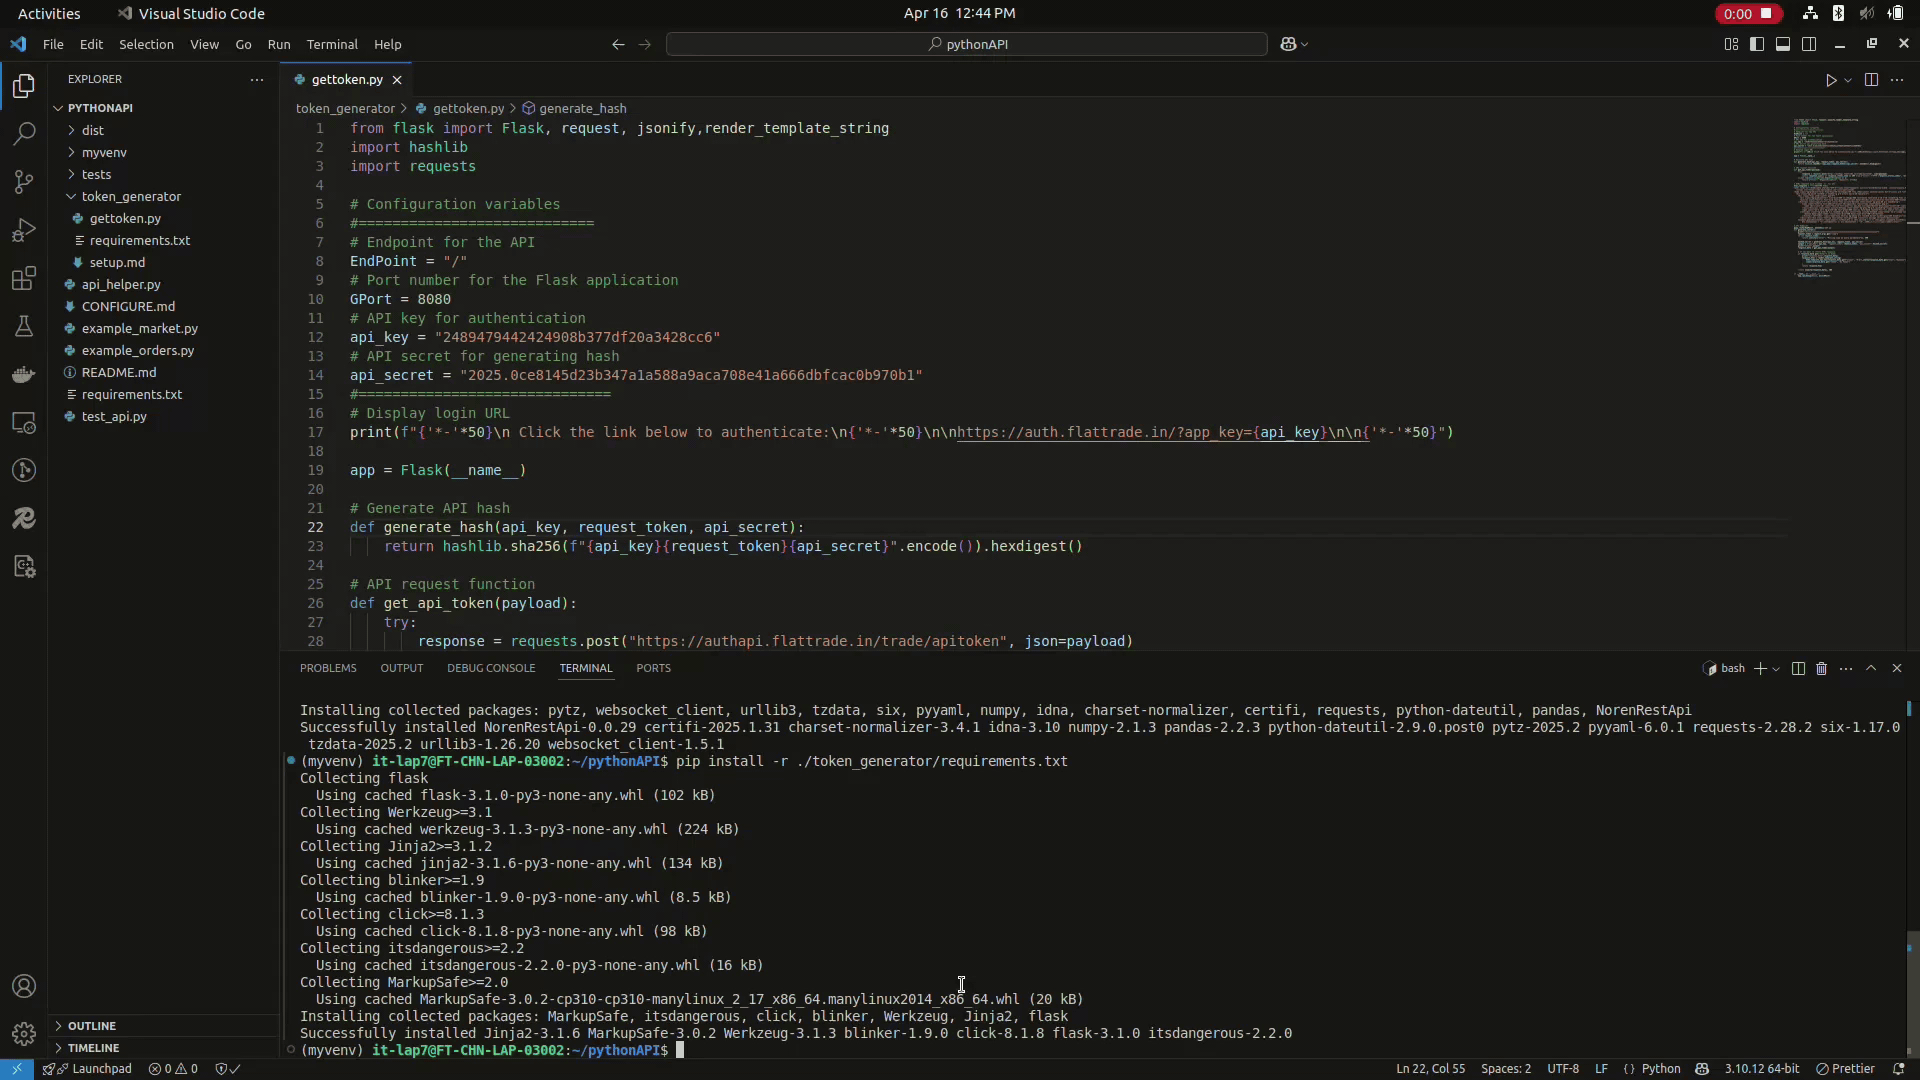The image size is (1920, 1080).
Task: Expand the myvenv folder
Action: 104,152
